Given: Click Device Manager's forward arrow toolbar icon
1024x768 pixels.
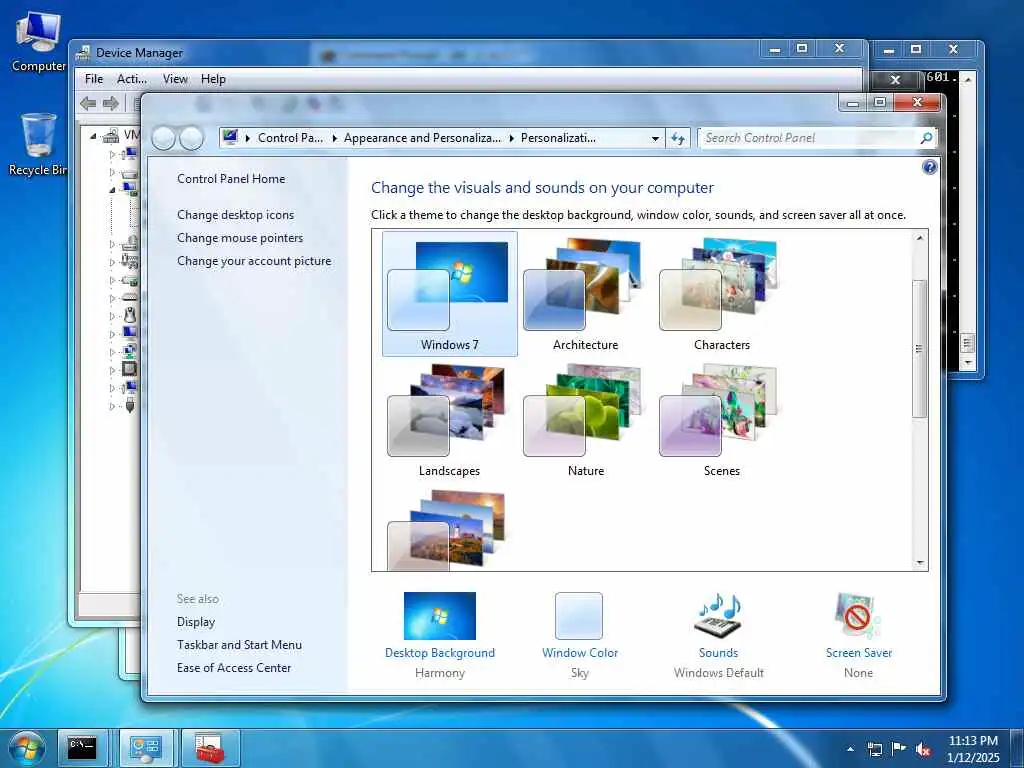Looking at the screenshot, I should pyautogui.click(x=111, y=103).
